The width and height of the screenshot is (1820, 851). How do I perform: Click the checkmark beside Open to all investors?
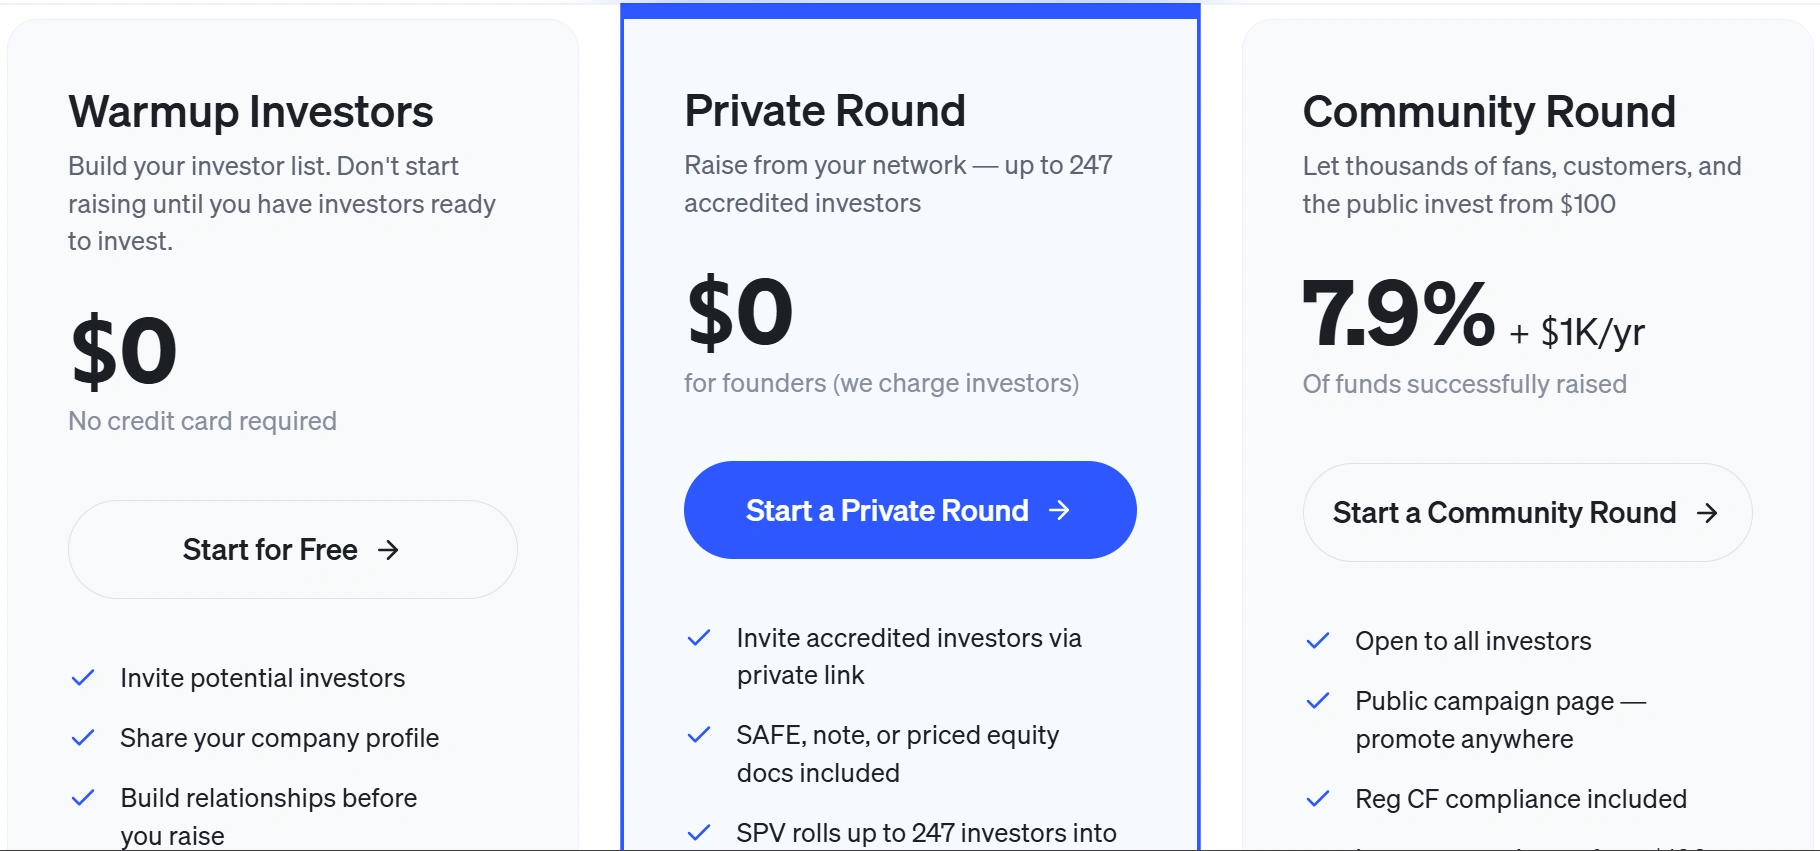pos(1318,641)
